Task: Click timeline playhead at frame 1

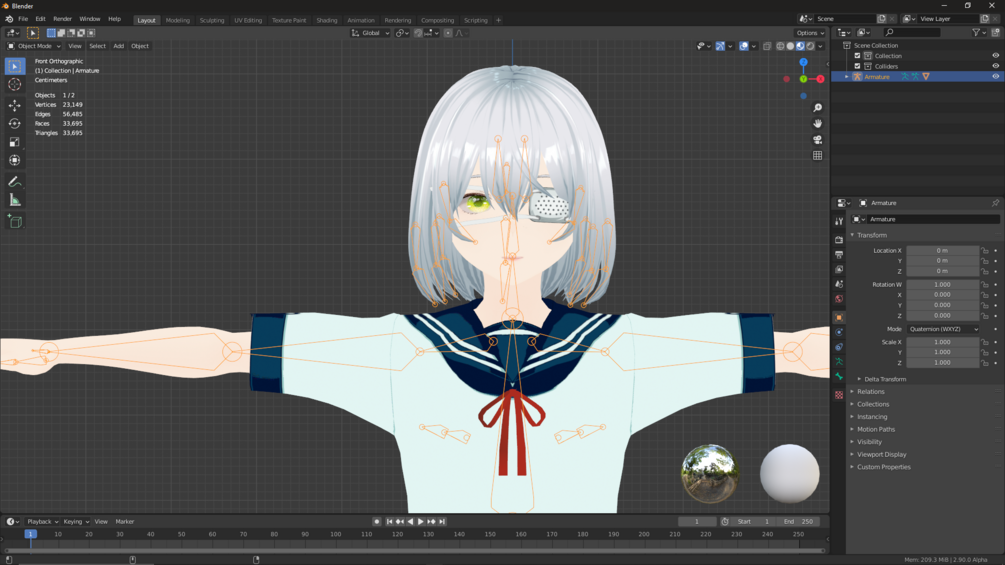Action: pos(30,534)
